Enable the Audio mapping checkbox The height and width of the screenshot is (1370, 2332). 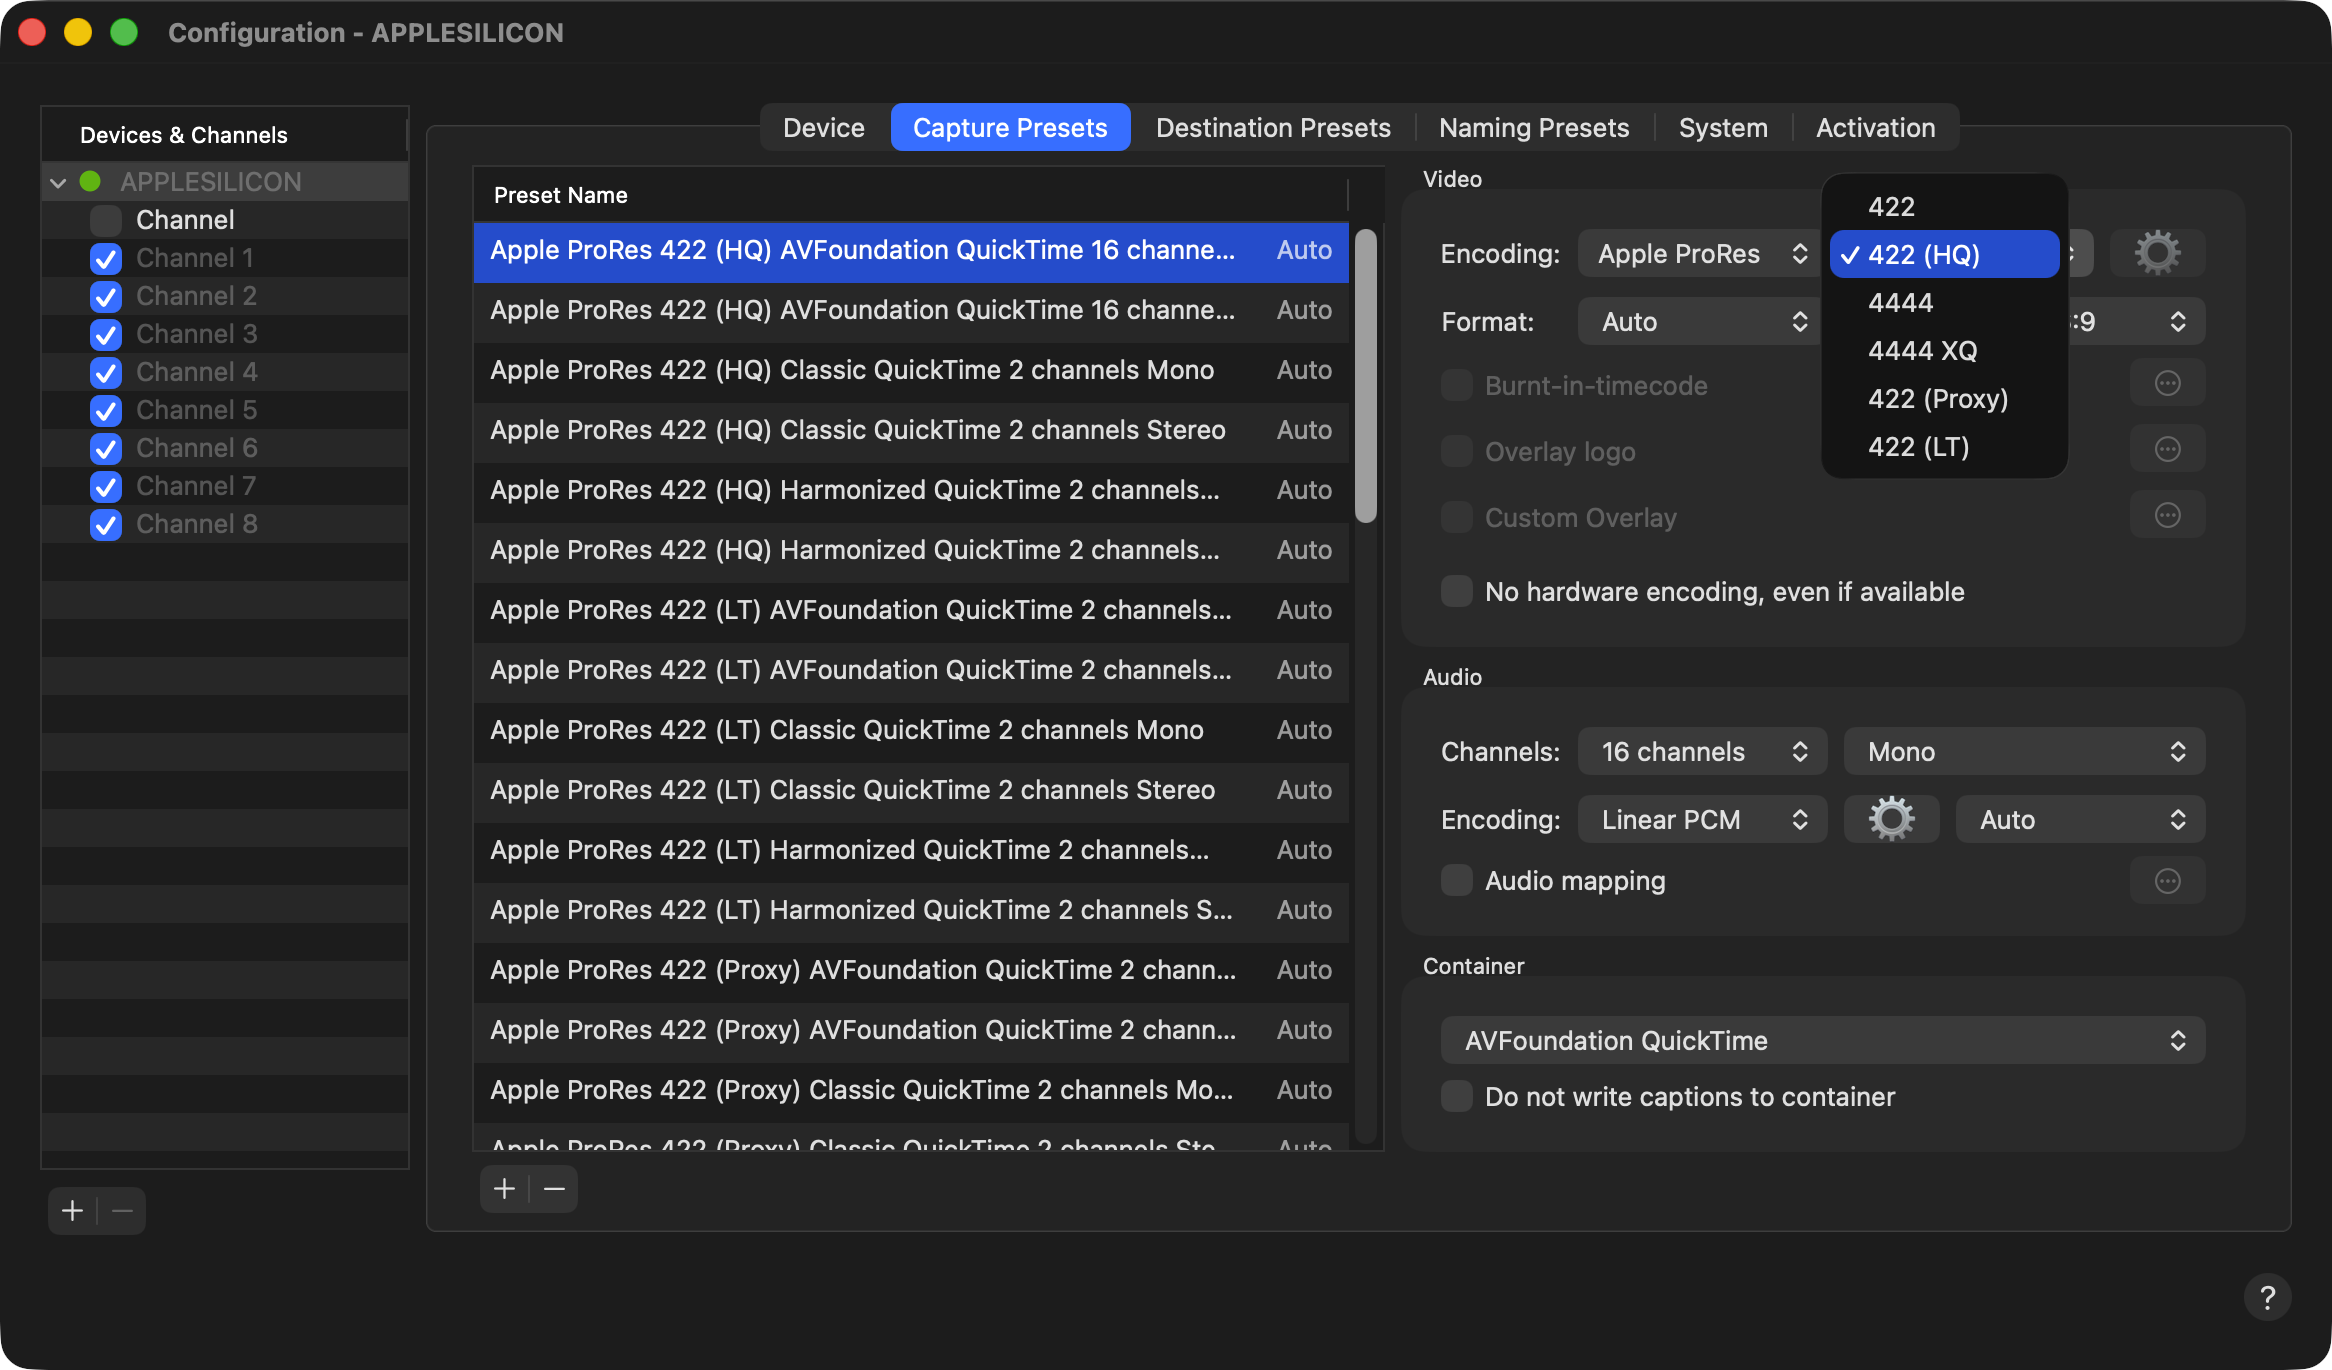(x=1457, y=880)
